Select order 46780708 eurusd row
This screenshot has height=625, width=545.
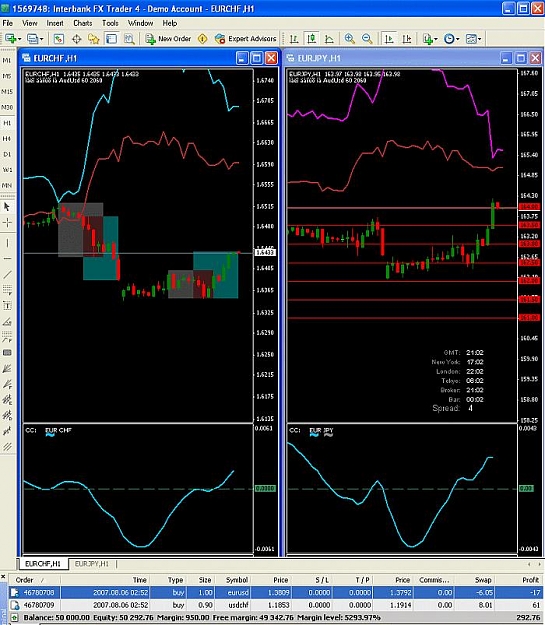(x=275, y=592)
